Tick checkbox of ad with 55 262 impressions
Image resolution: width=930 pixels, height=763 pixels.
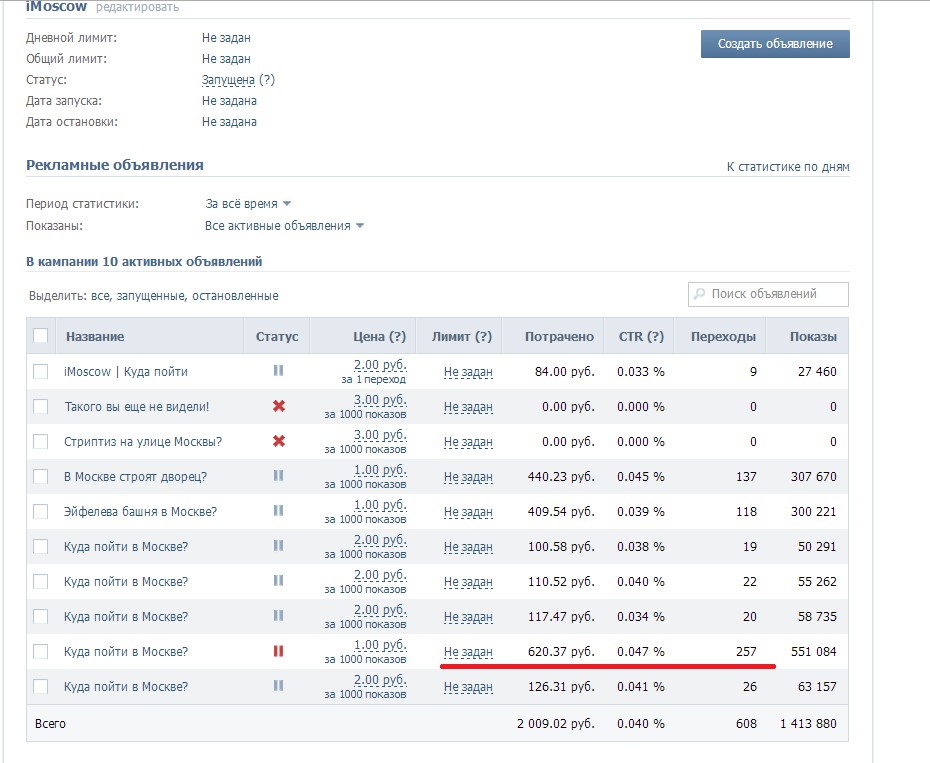(x=40, y=581)
